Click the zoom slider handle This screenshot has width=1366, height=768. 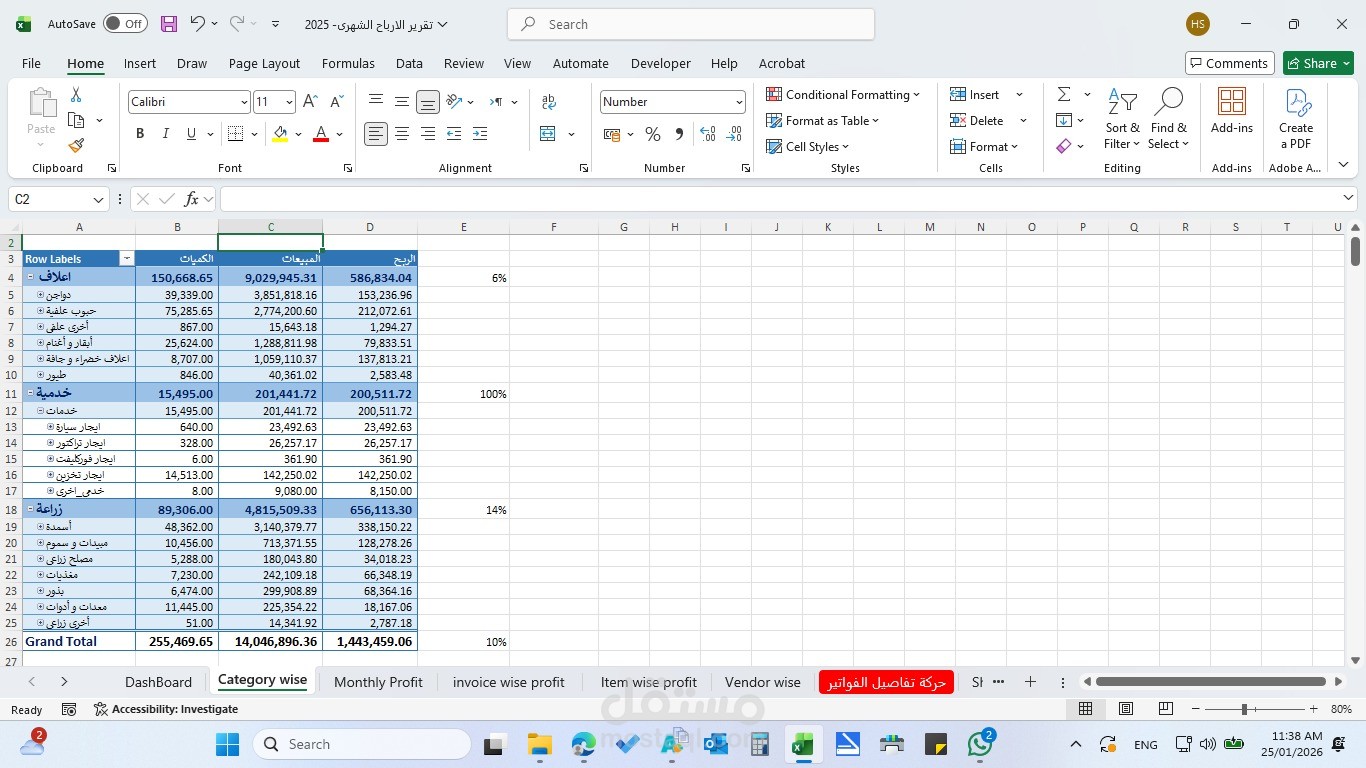(x=1244, y=709)
